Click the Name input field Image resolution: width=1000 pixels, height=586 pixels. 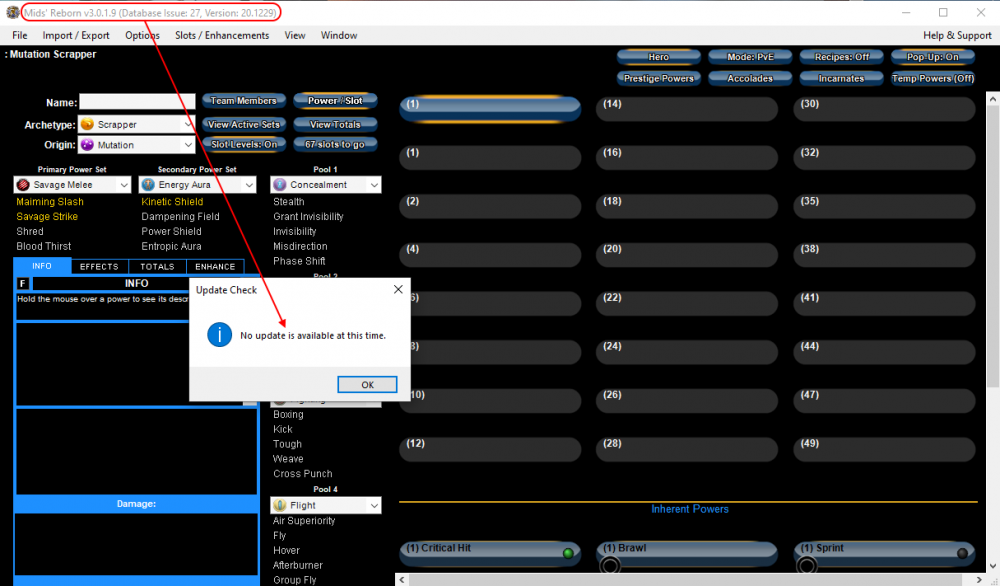click(137, 102)
